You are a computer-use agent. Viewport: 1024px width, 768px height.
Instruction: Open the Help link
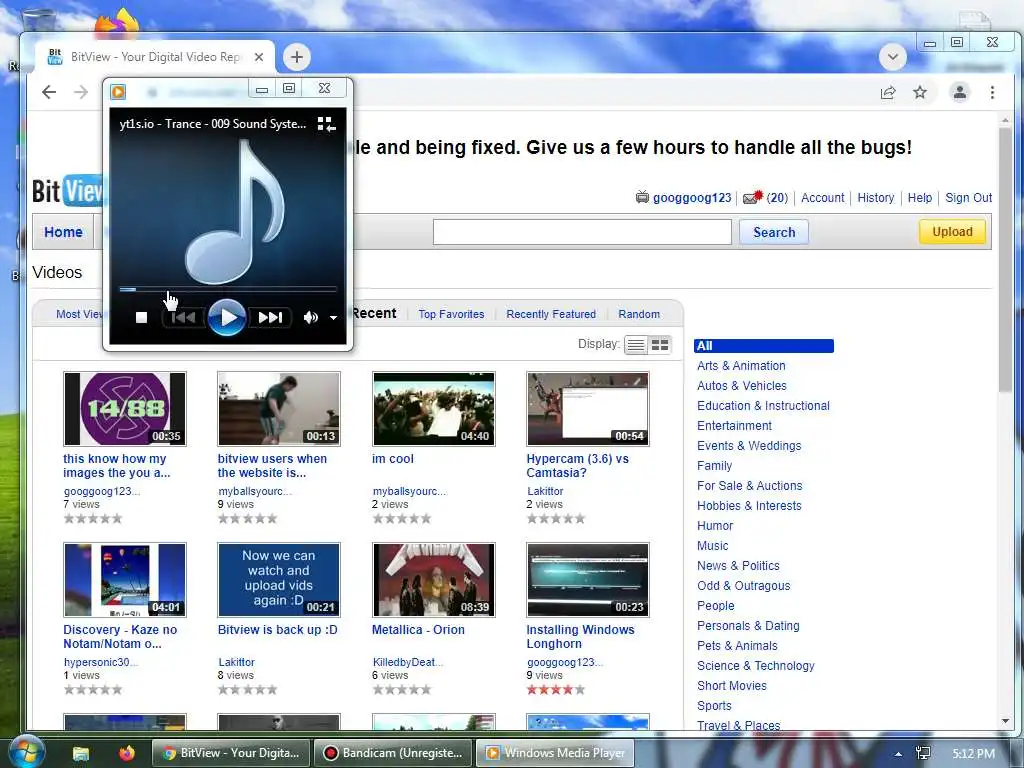(920, 198)
